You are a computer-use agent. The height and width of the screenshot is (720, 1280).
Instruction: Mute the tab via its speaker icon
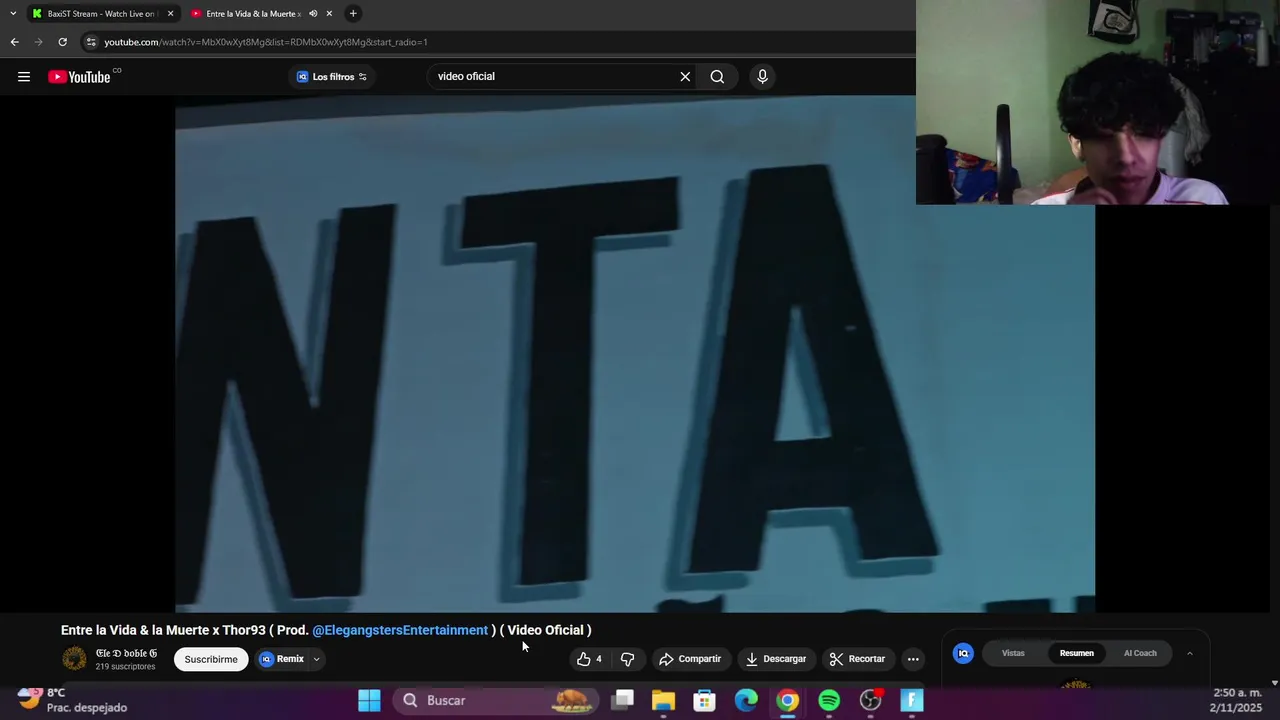point(313,14)
